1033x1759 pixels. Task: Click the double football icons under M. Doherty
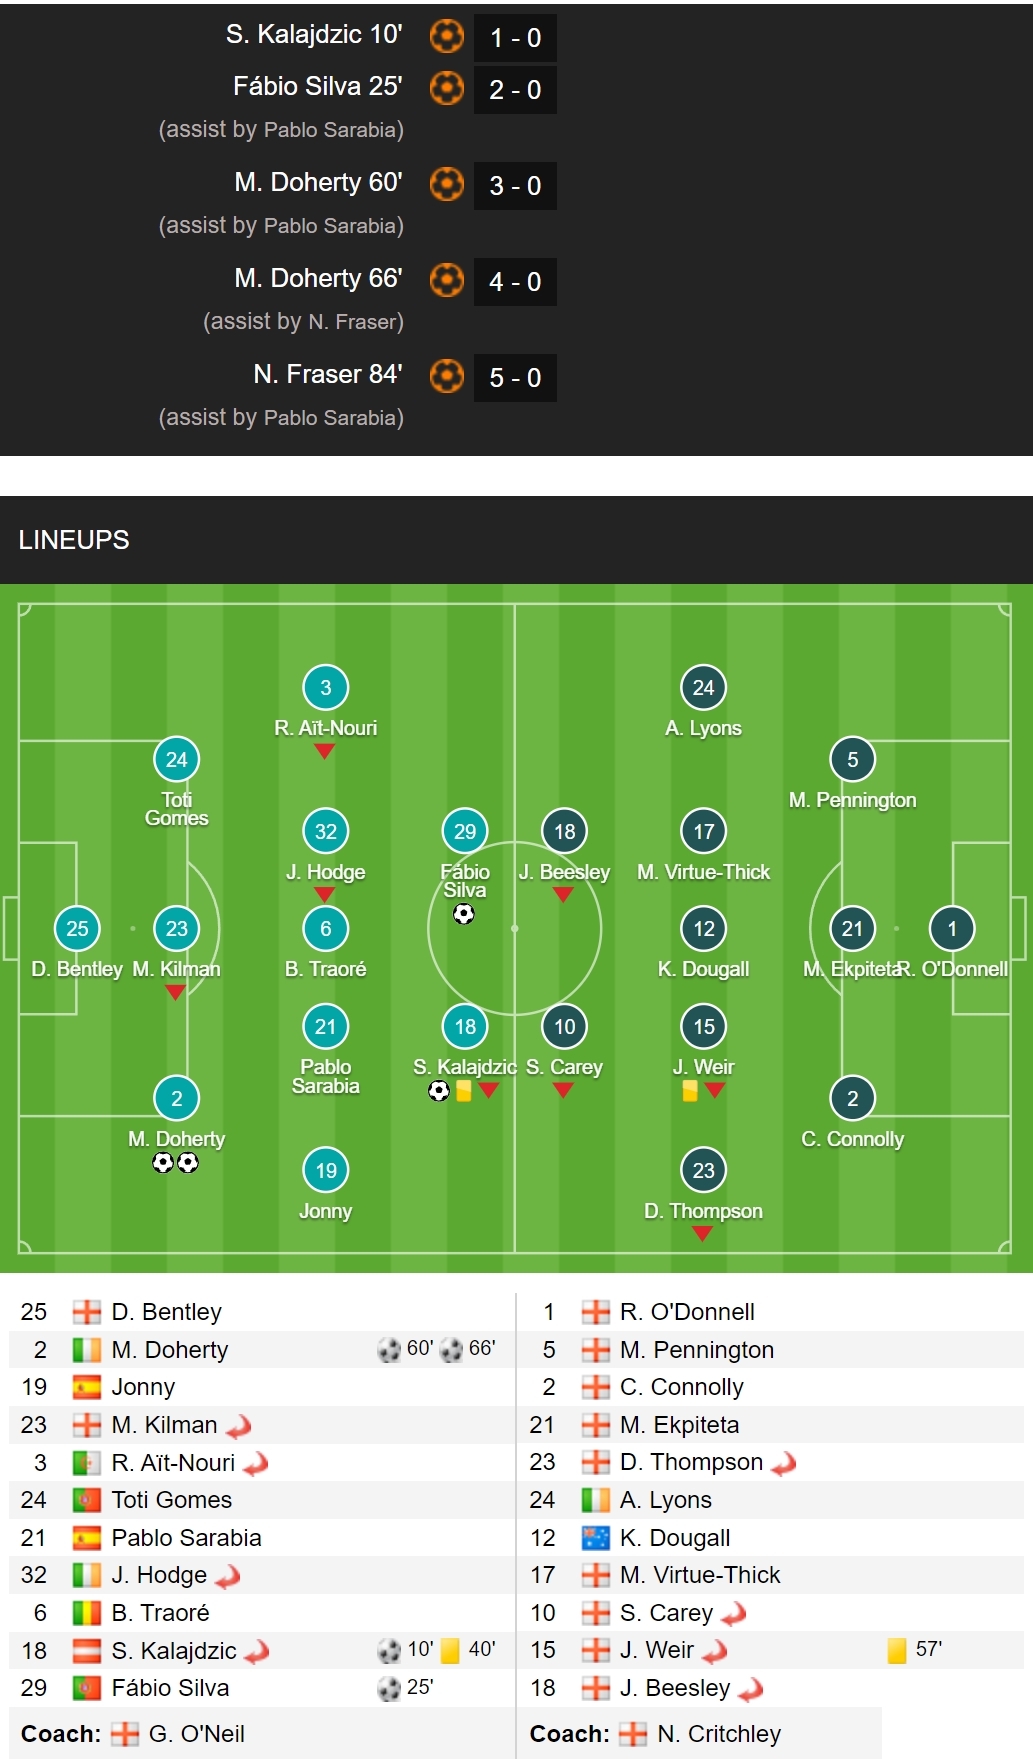coord(176,1162)
